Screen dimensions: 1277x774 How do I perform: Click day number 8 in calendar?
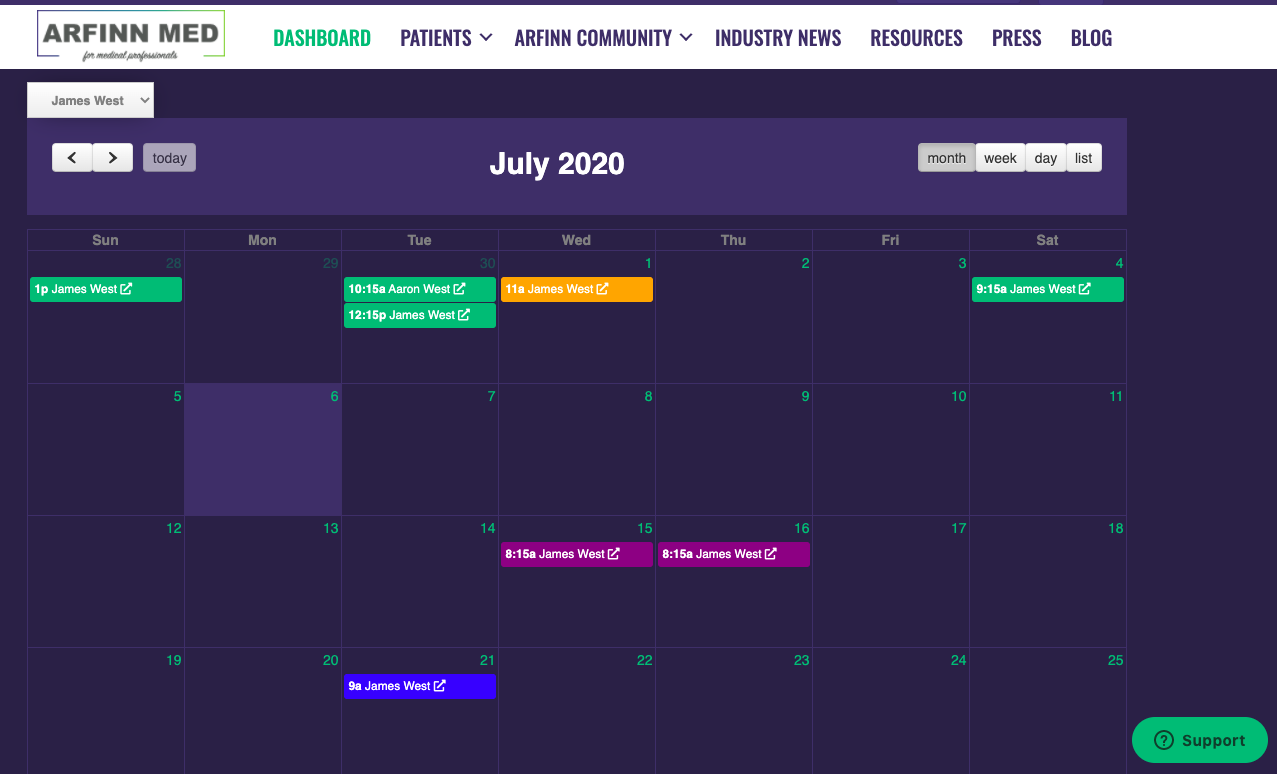point(648,396)
